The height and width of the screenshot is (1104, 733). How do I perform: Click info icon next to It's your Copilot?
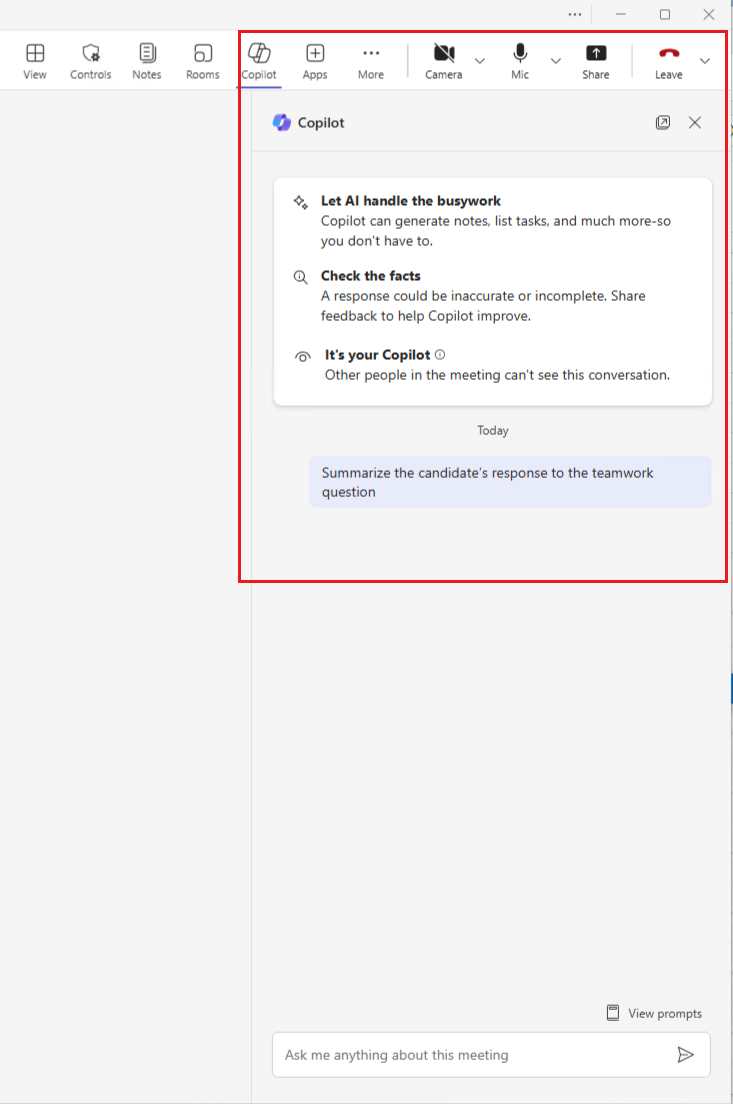point(440,355)
